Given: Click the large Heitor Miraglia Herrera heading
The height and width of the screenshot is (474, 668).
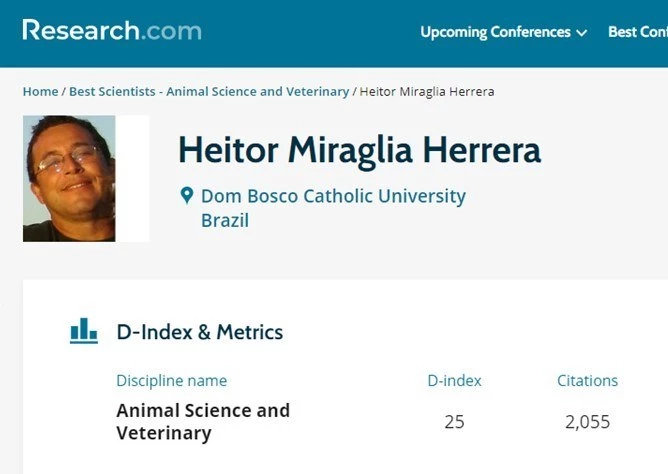Looking at the screenshot, I should pyautogui.click(x=359, y=149).
